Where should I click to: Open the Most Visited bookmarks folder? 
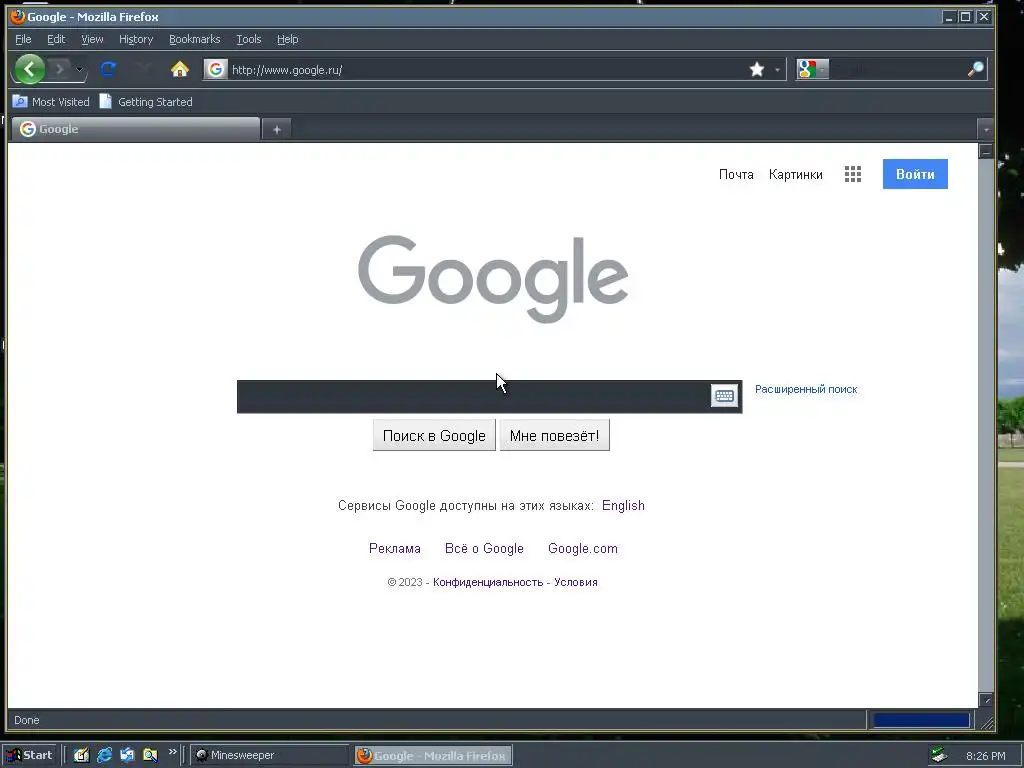pos(51,102)
